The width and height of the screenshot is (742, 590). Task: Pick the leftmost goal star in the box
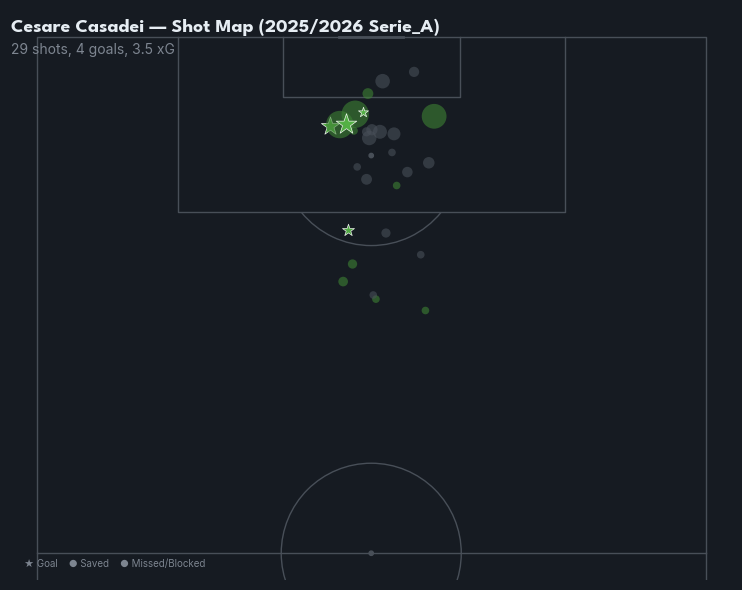coord(329,126)
